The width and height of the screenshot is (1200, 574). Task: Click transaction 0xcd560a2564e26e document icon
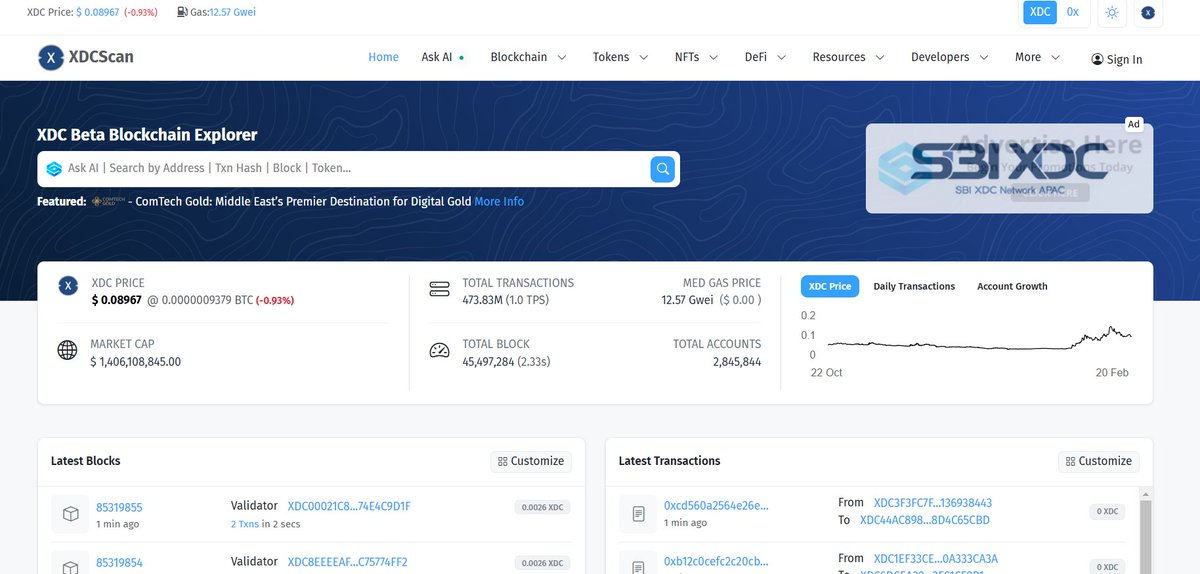[639, 514]
